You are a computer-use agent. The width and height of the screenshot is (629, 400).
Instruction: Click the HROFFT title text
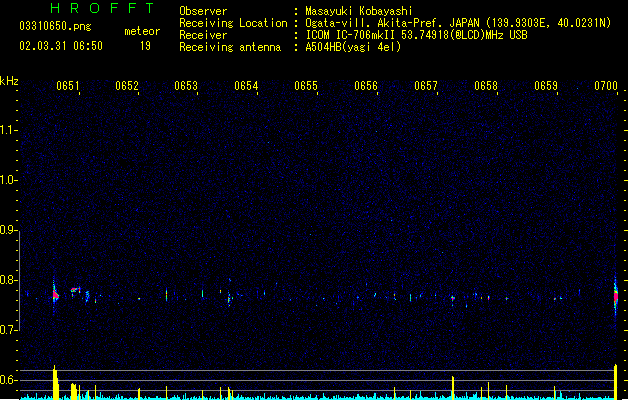click(x=102, y=8)
